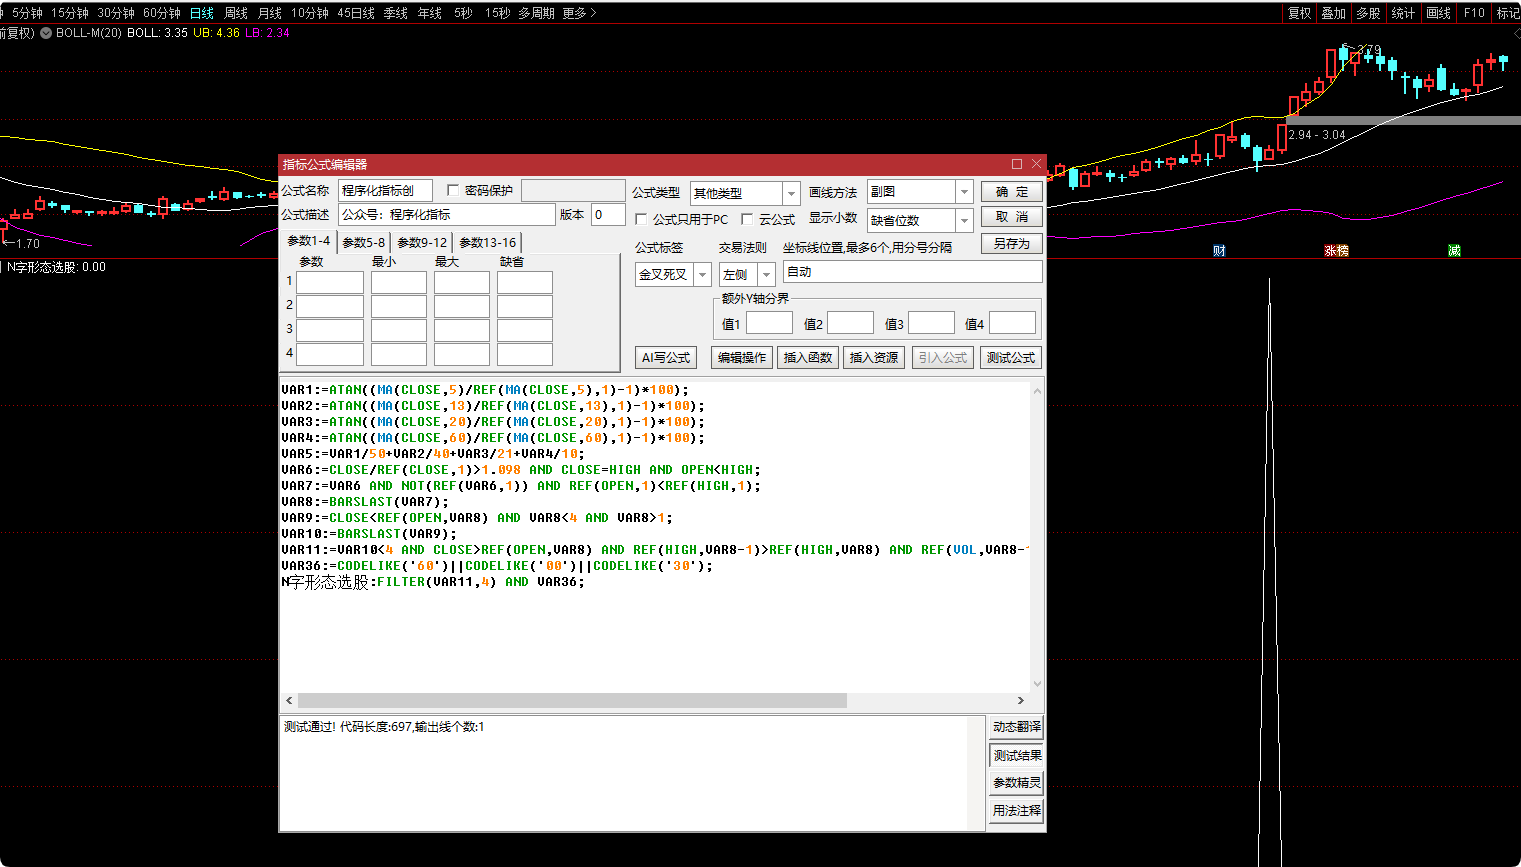Click the horizontal scrollbar thumb in code editor

pos(572,701)
